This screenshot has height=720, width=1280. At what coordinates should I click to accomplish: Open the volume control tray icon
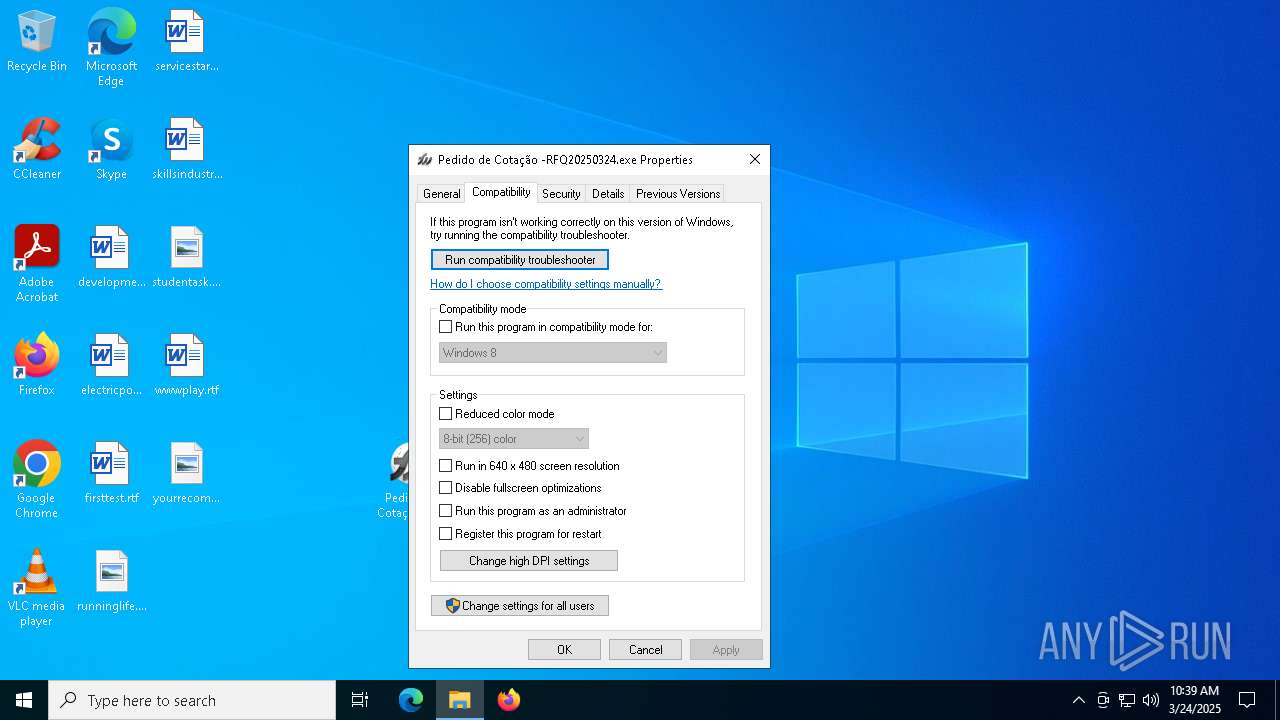click(1151, 700)
